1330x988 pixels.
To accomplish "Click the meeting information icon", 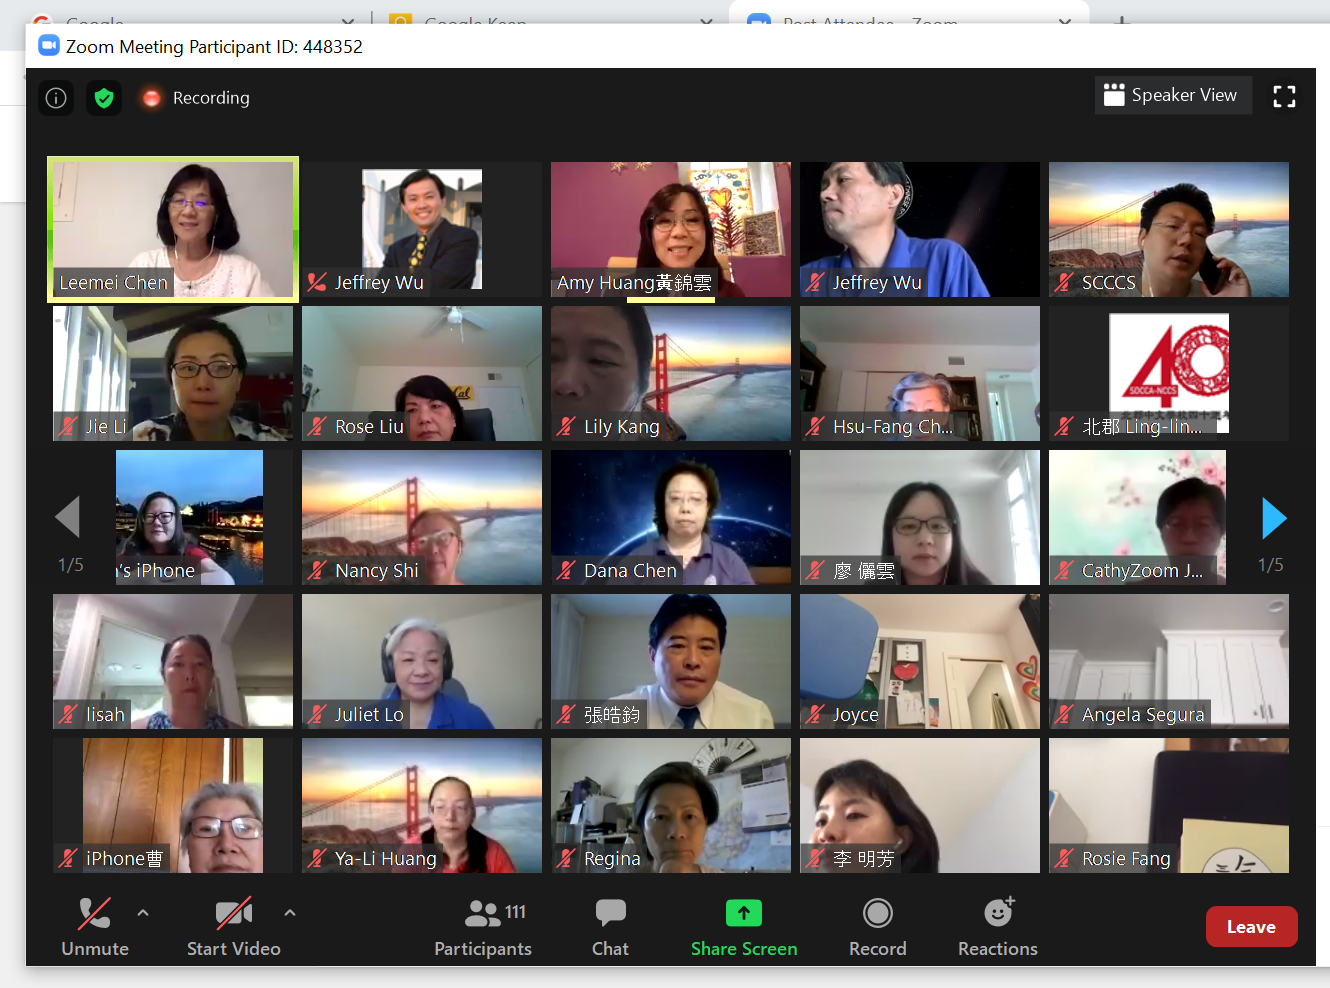I will [56, 98].
